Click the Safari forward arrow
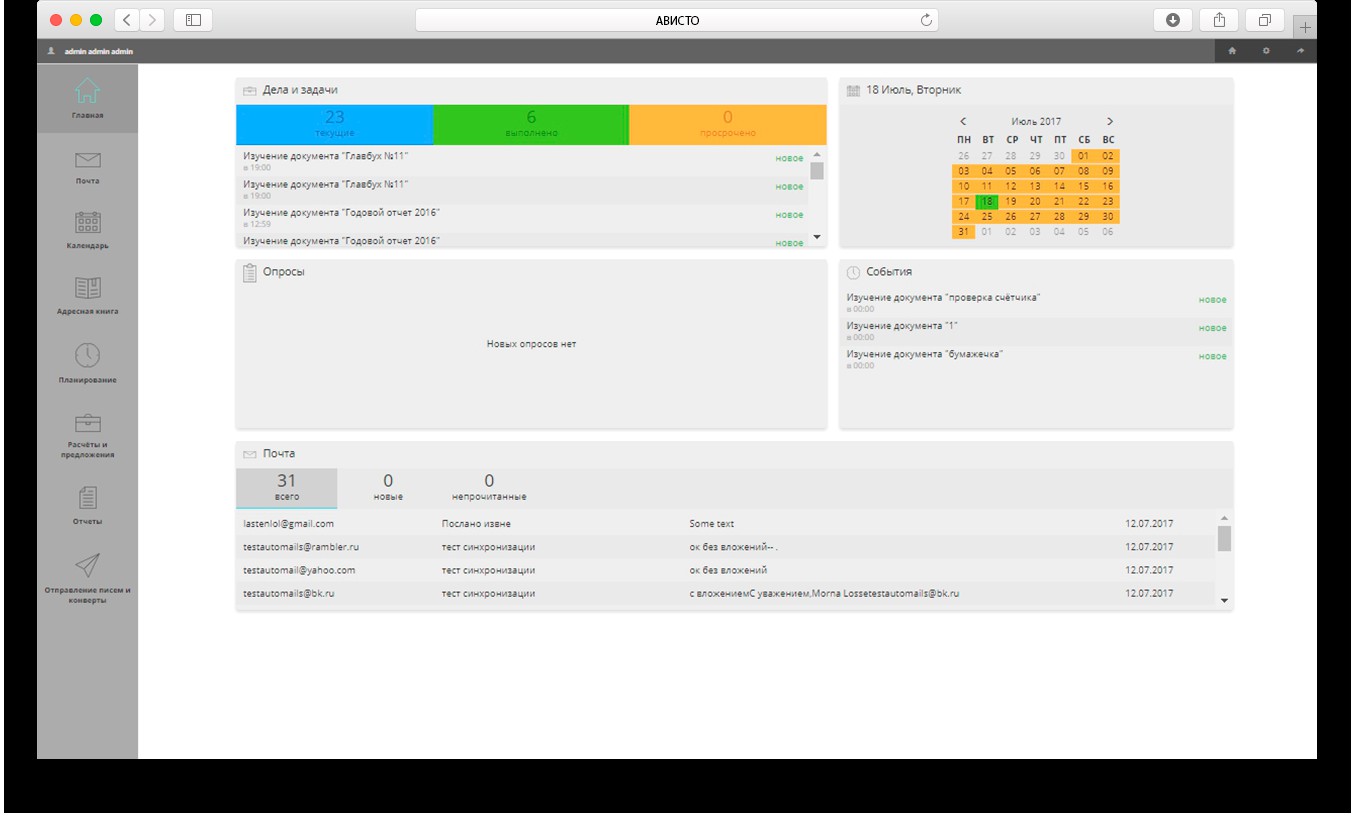Viewport: 1354px width, 835px height. (x=153, y=20)
